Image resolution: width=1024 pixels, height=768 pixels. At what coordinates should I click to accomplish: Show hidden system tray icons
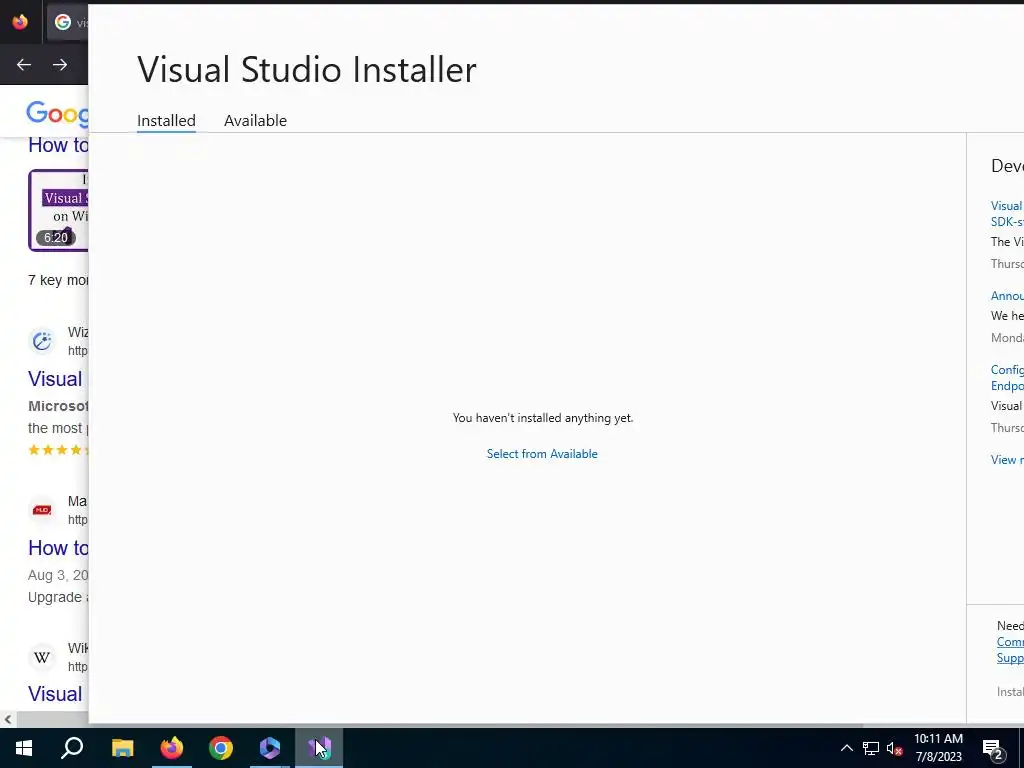tap(846, 748)
